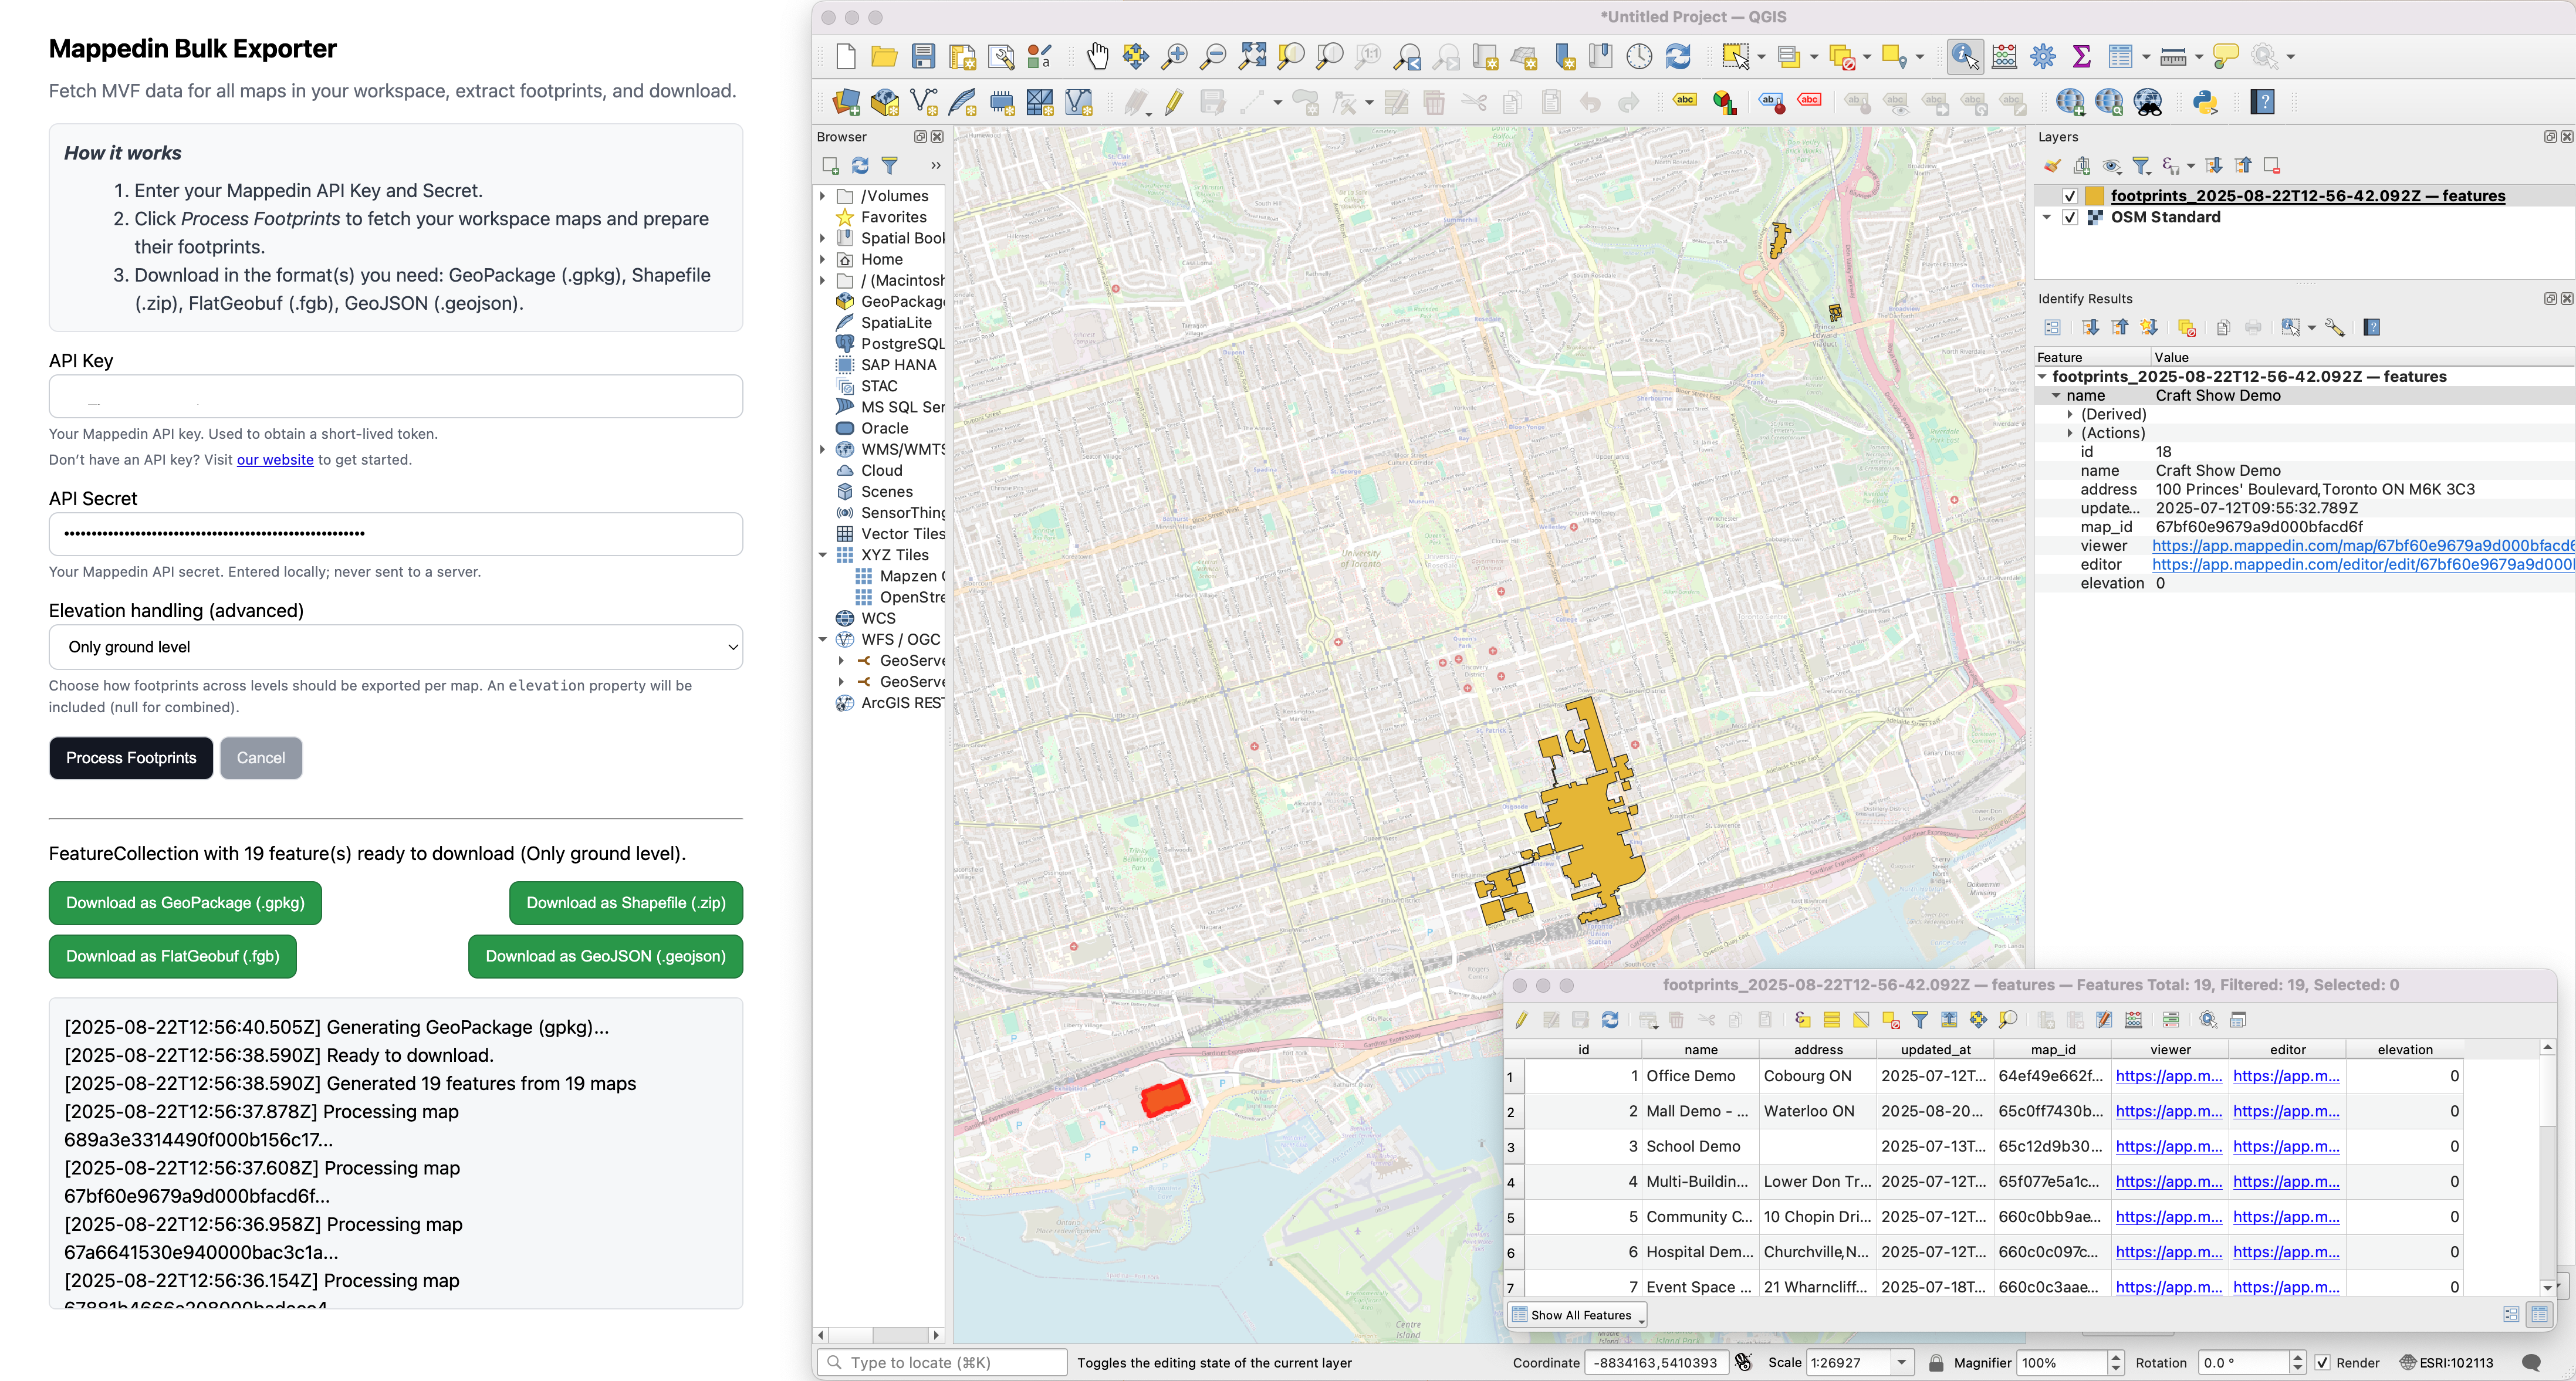Open Show All Features filter dropdown
Screen dimensions: 2576x1381
pos(1577,1315)
